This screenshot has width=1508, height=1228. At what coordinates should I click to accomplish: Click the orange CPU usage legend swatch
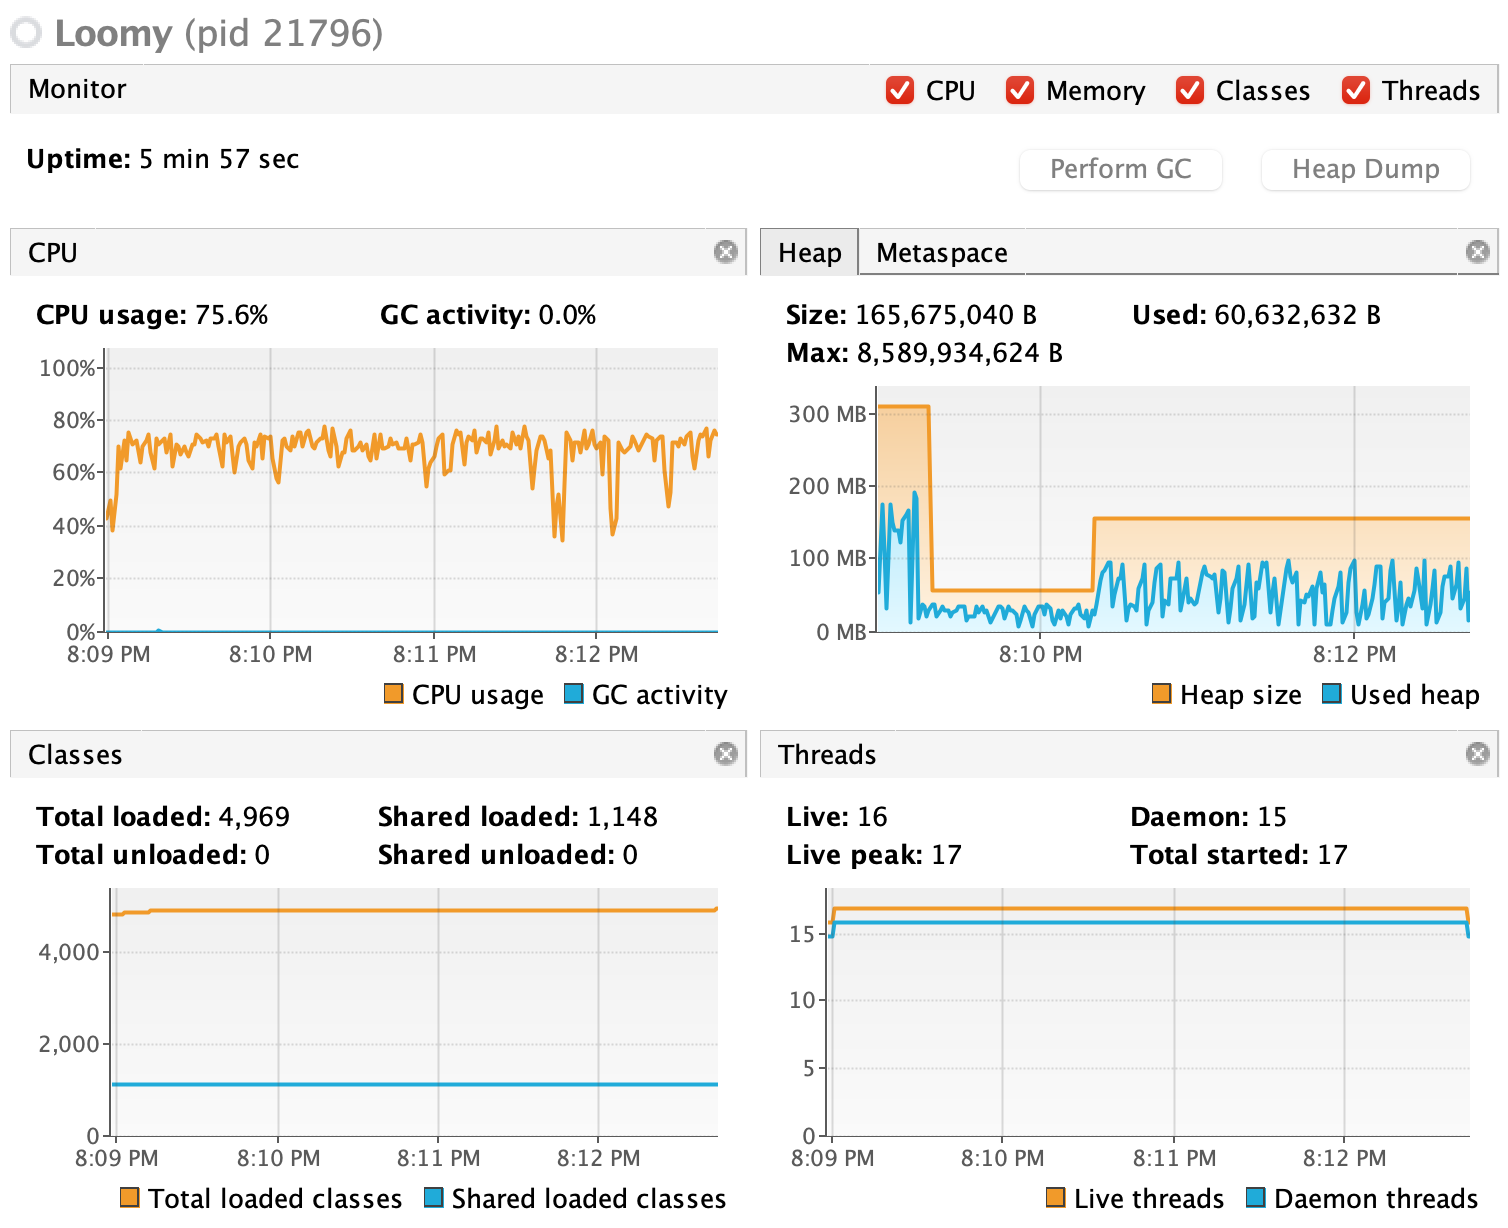[x=394, y=694]
